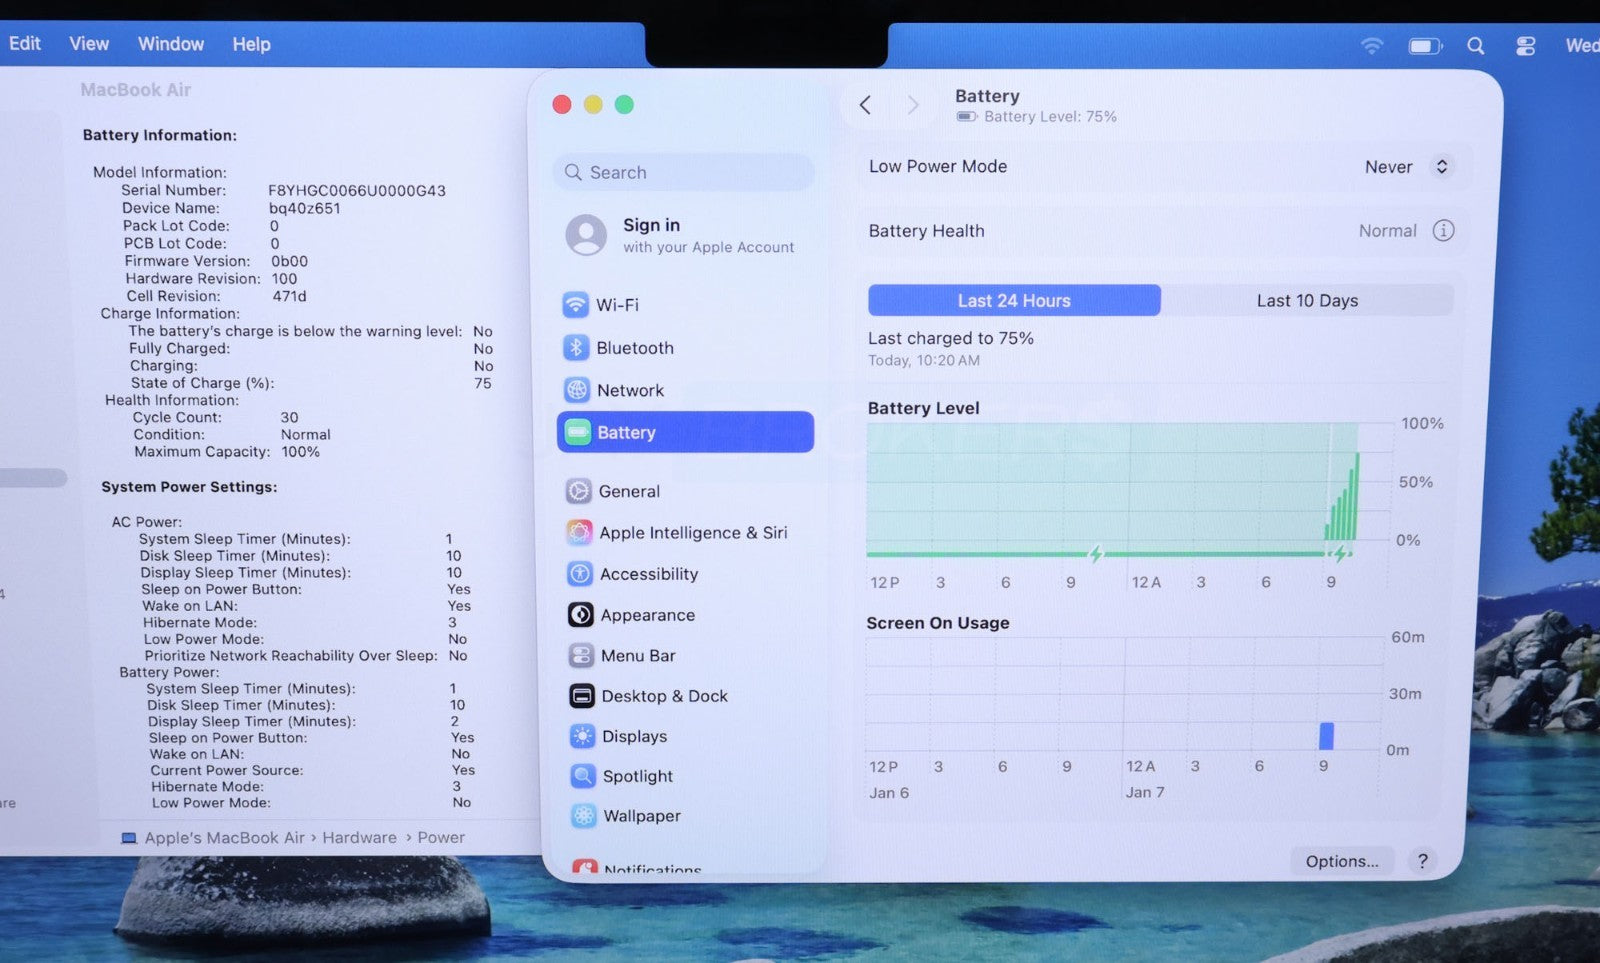The height and width of the screenshot is (963, 1600).
Task: Click the blue Screen On Usage bar
Action: pyautogui.click(x=1326, y=735)
